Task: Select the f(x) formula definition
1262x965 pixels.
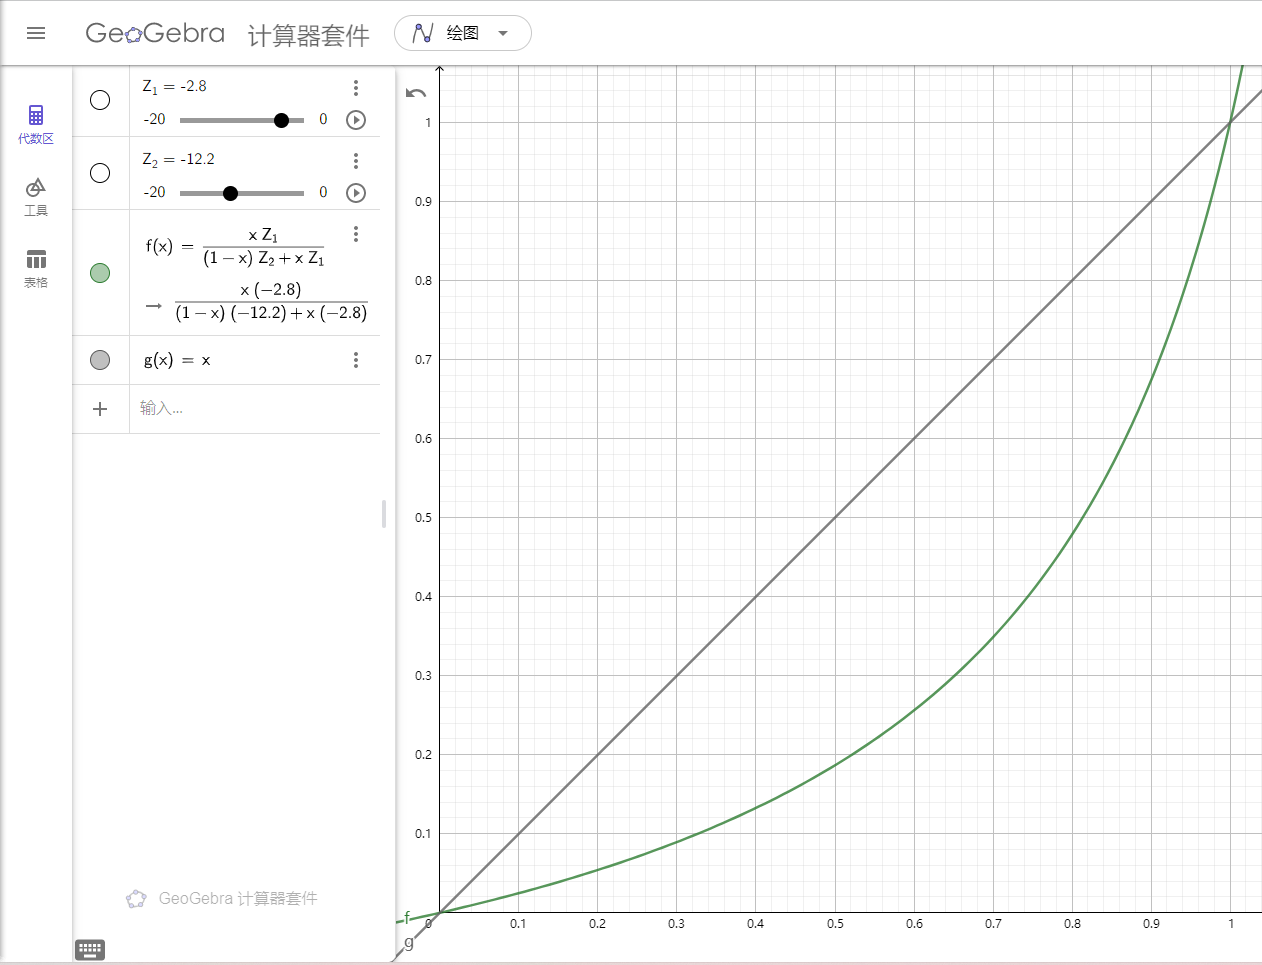Action: tap(235, 246)
